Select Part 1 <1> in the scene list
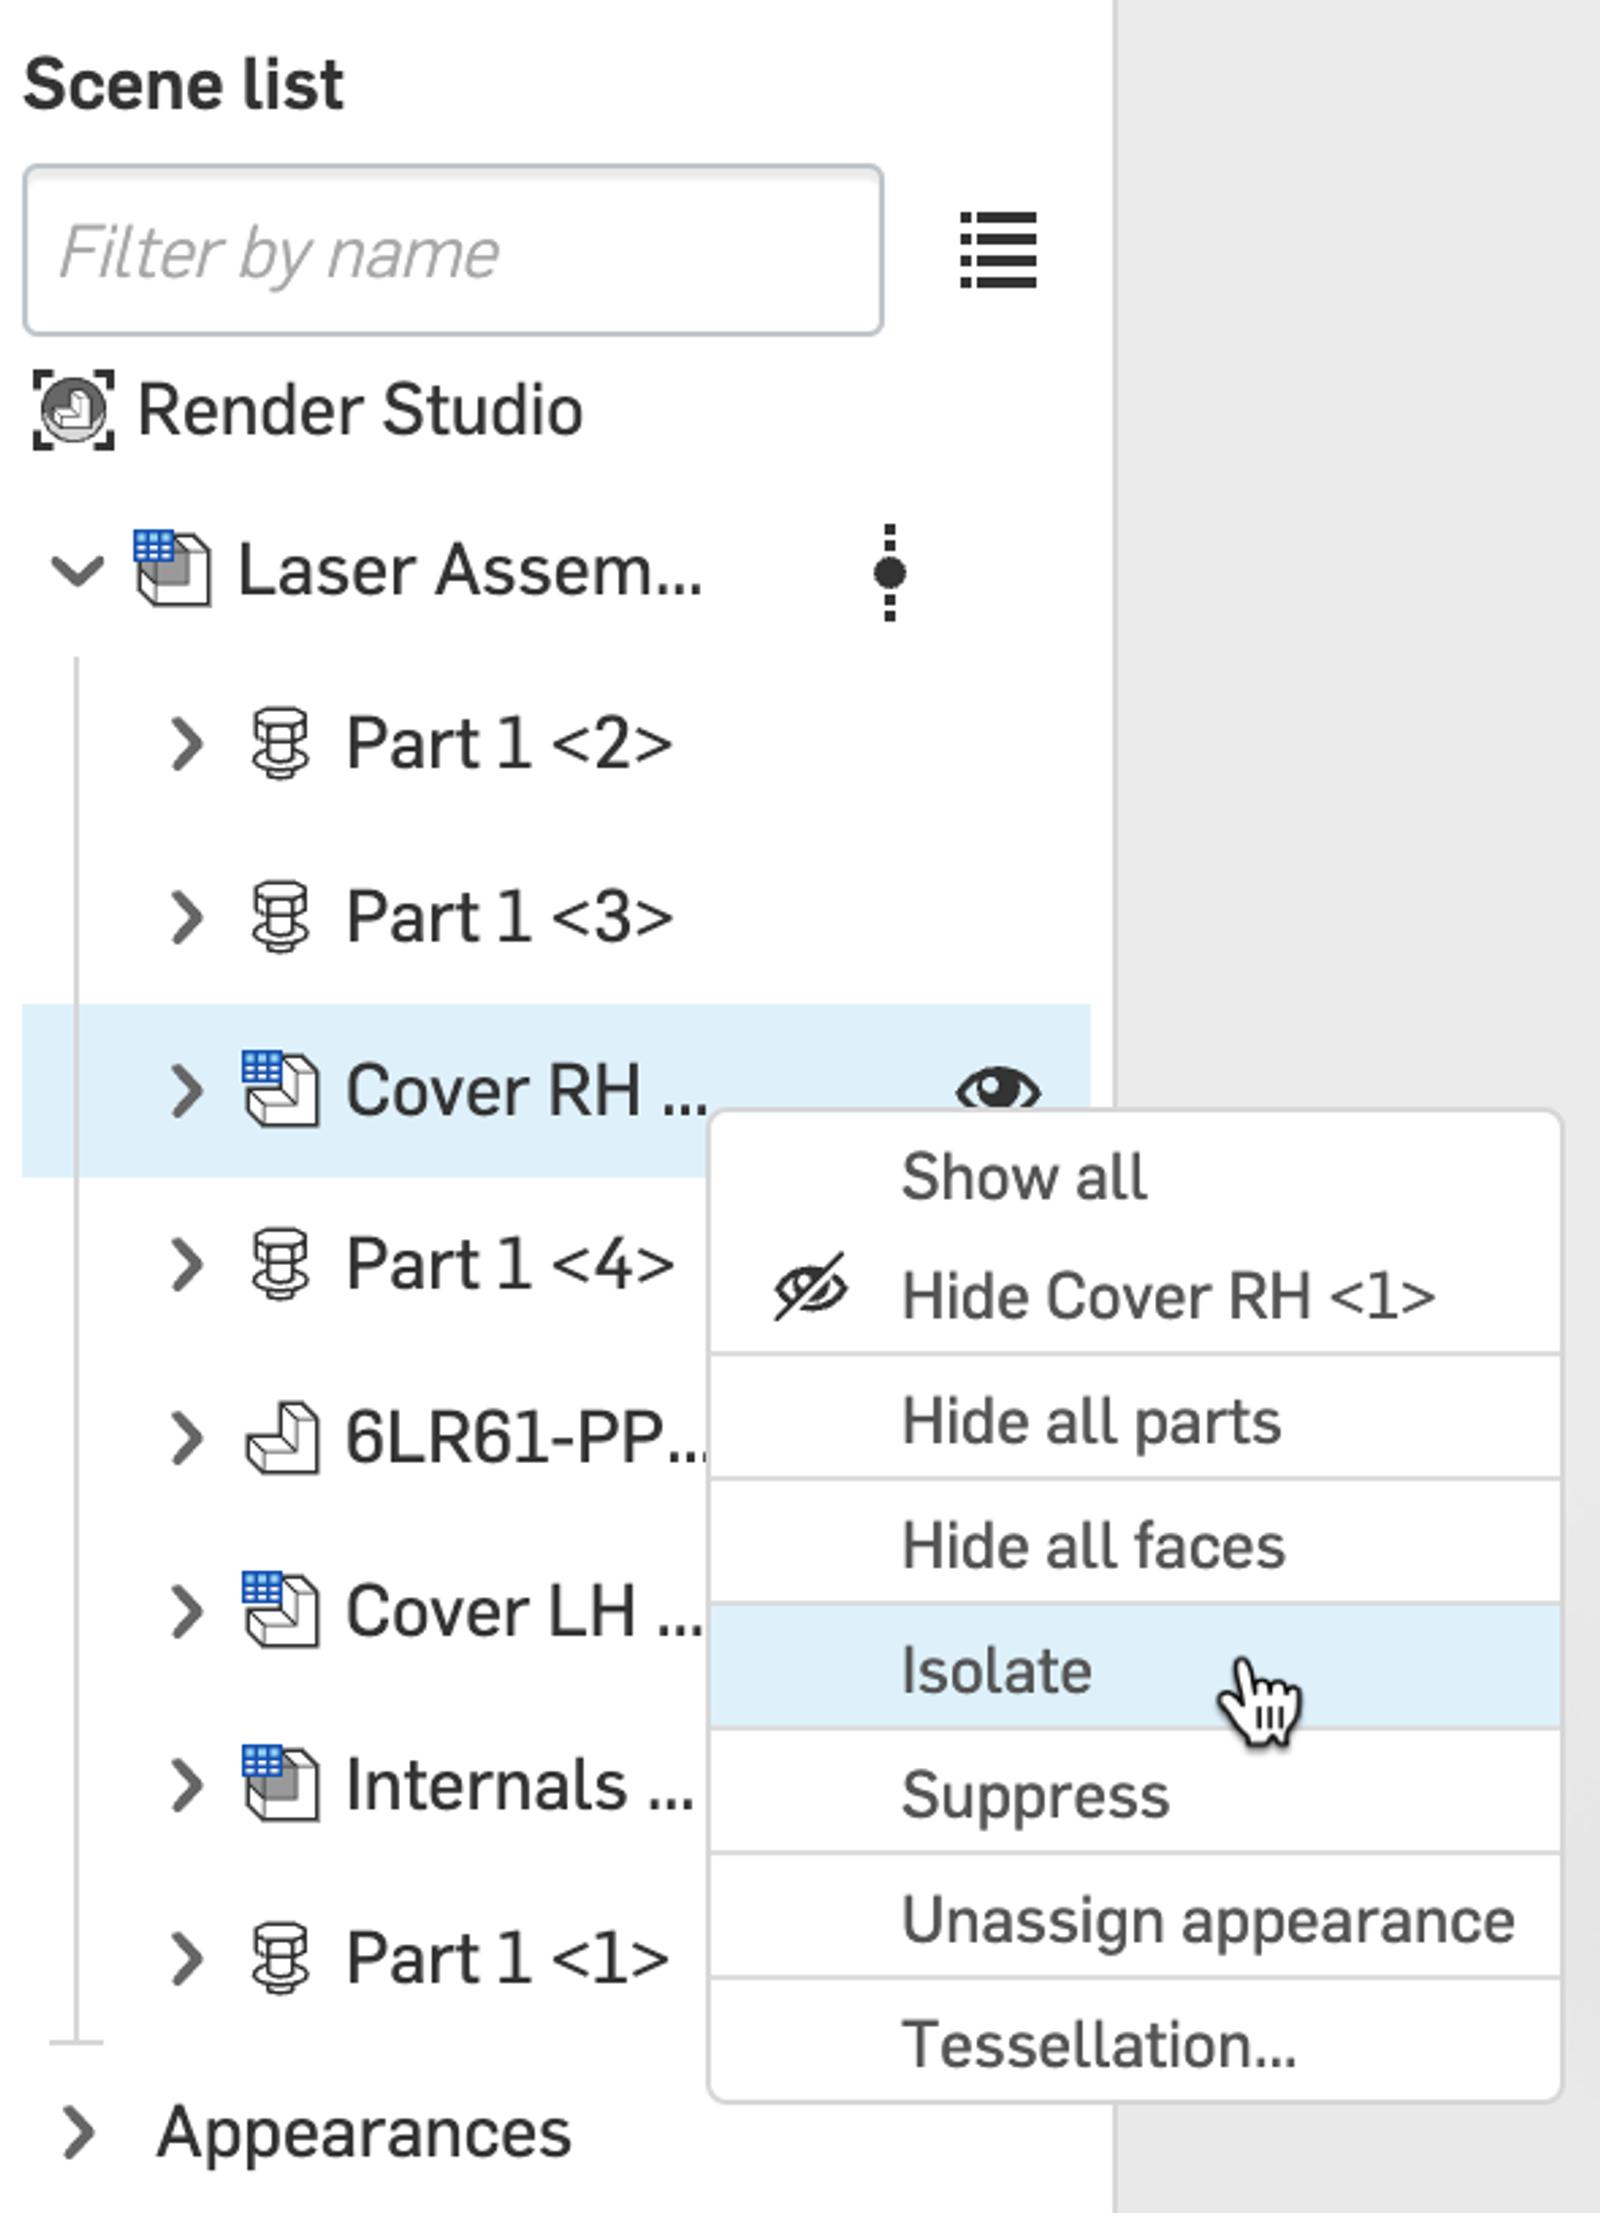The height and width of the screenshot is (2213, 1600). [506, 1958]
